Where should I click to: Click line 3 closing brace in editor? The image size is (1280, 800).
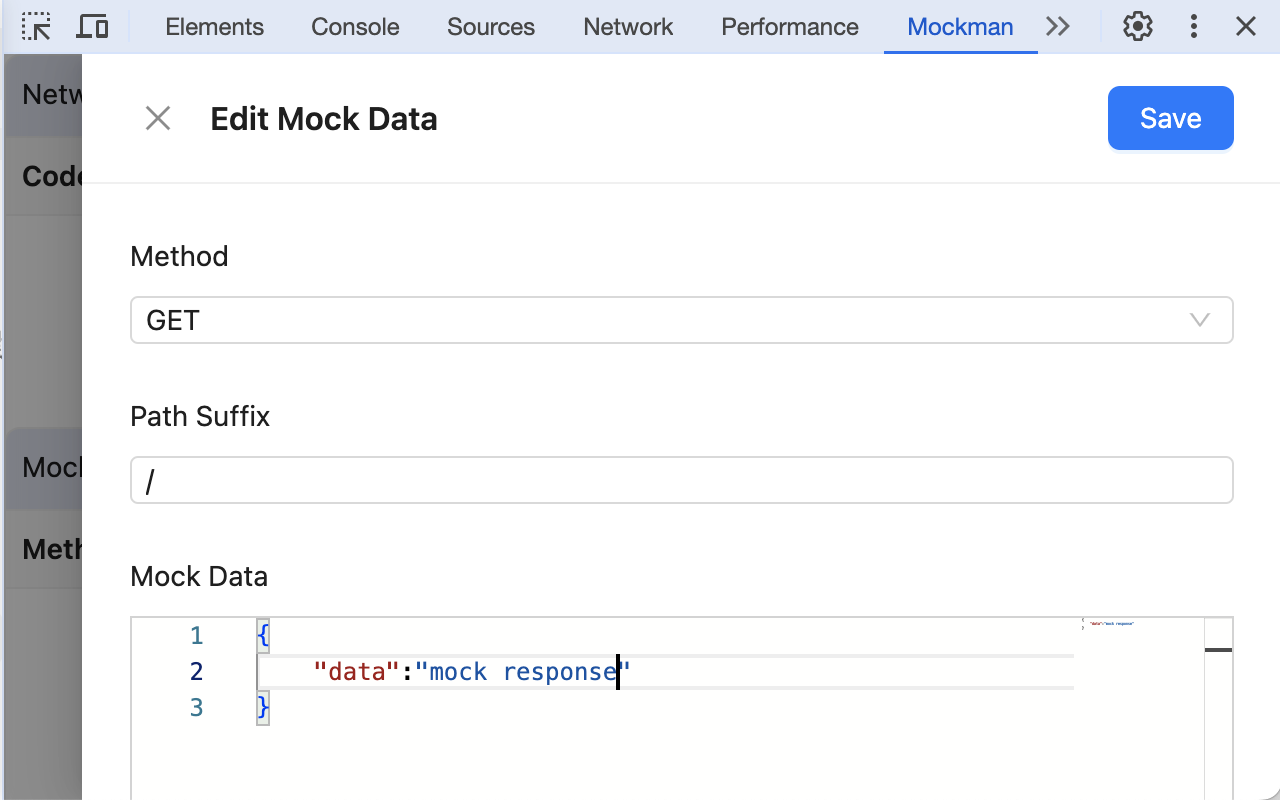coord(264,708)
